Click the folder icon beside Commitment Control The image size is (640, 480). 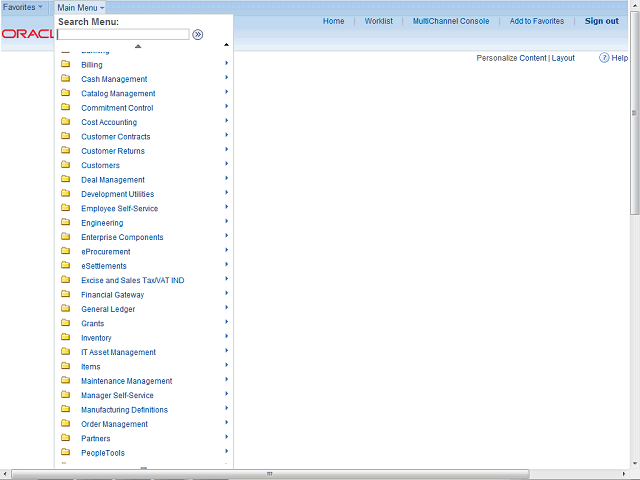pos(65,107)
